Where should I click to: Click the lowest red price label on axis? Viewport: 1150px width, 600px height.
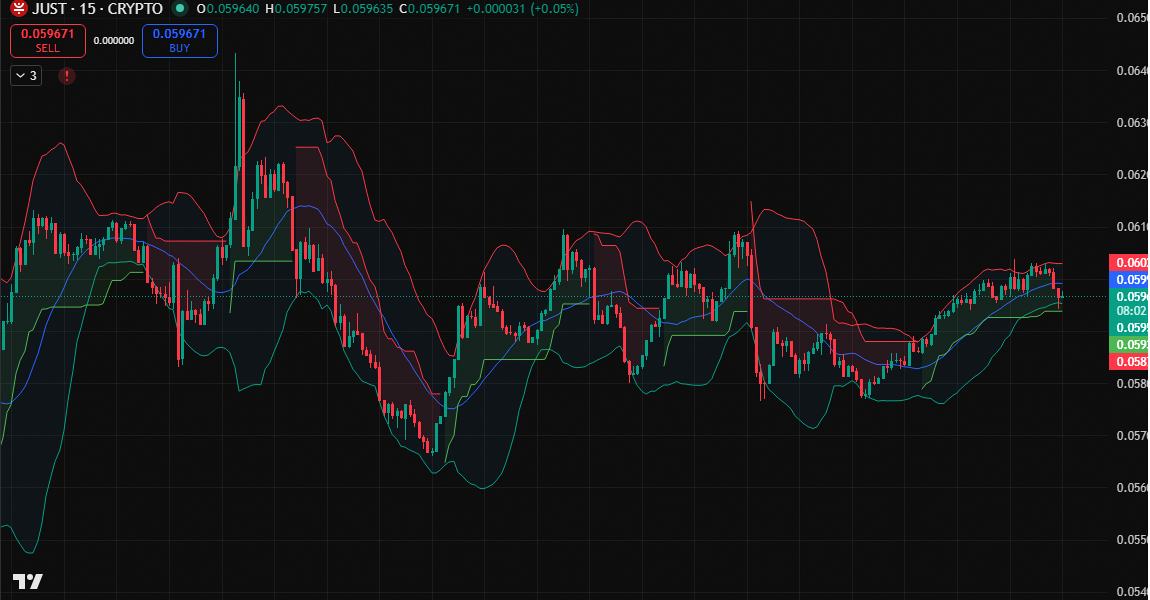[x=1129, y=361]
